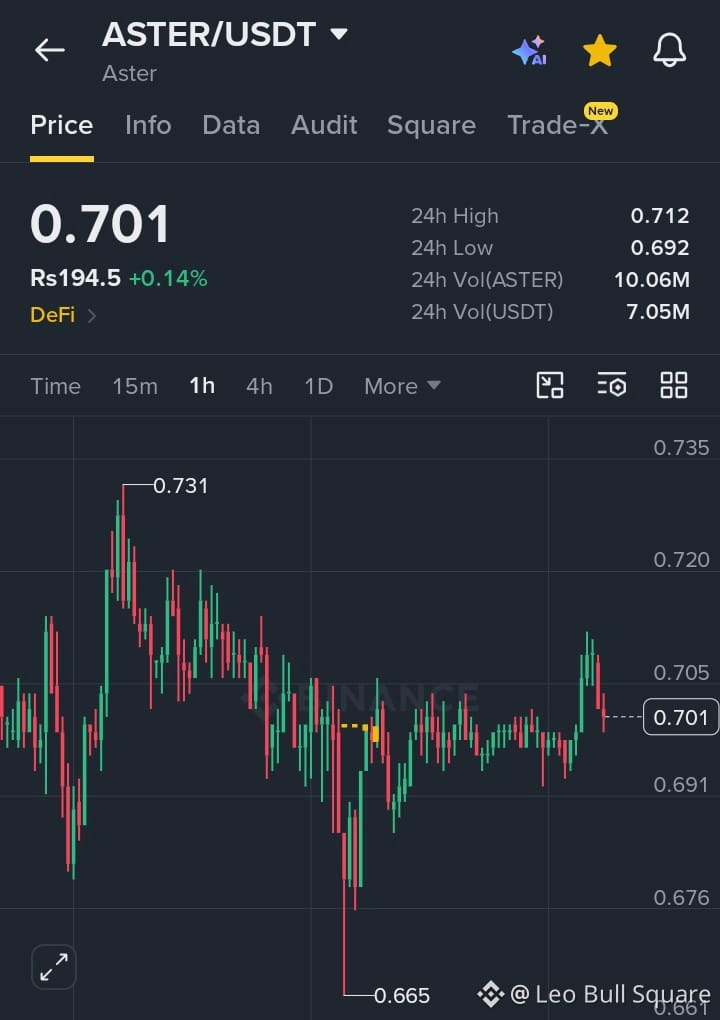Open the DeFi category link
This screenshot has height=1020, width=720.
(x=63, y=315)
